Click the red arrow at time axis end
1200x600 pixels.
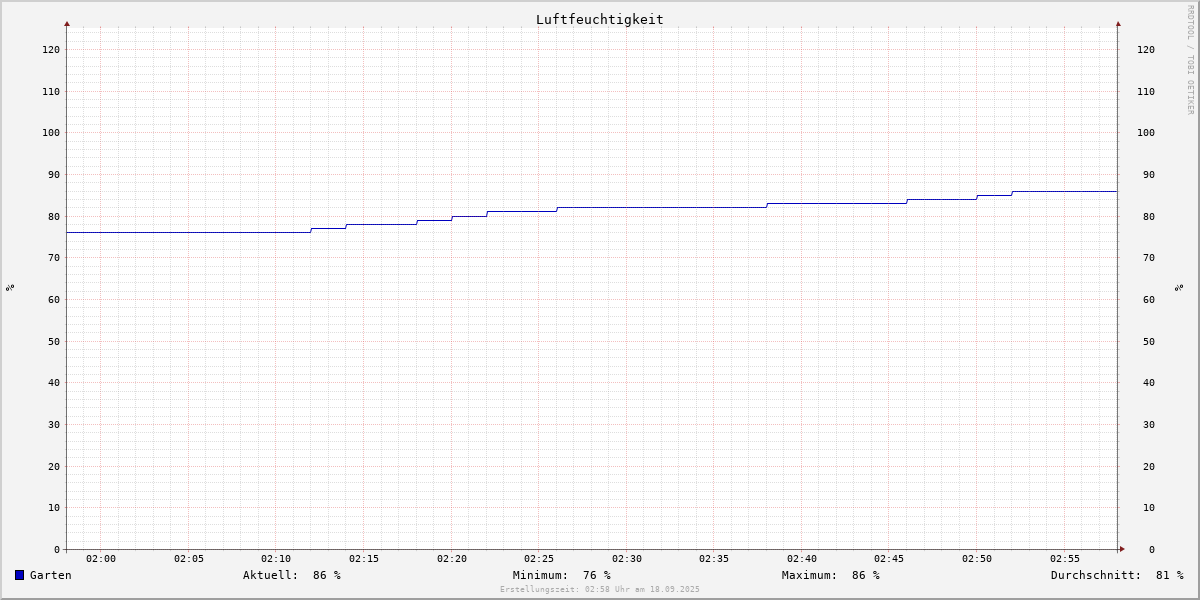pyautogui.click(x=1122, y=549)
